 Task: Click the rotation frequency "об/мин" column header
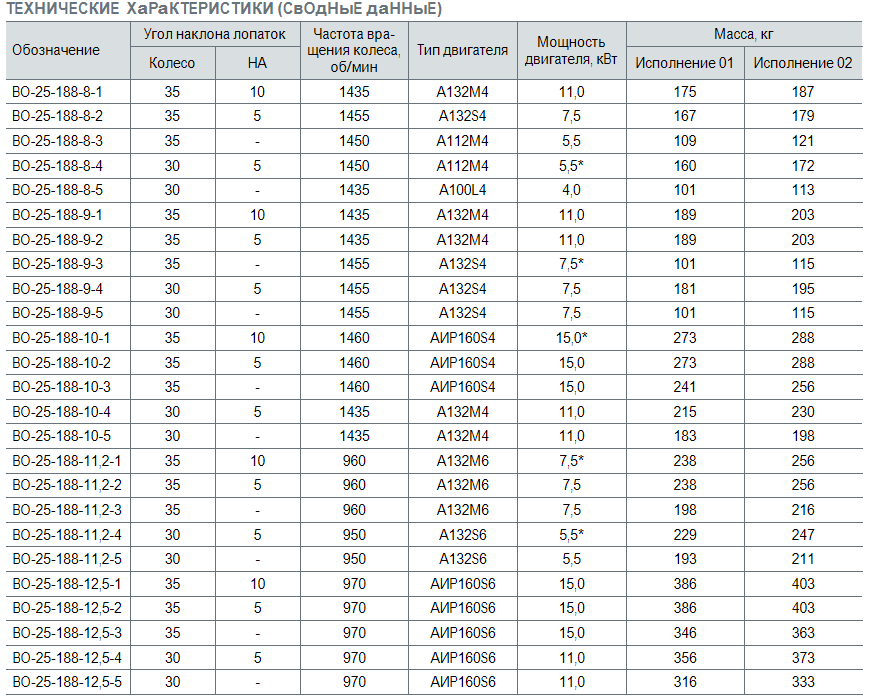pyautogui.click(x=354, y=50)
